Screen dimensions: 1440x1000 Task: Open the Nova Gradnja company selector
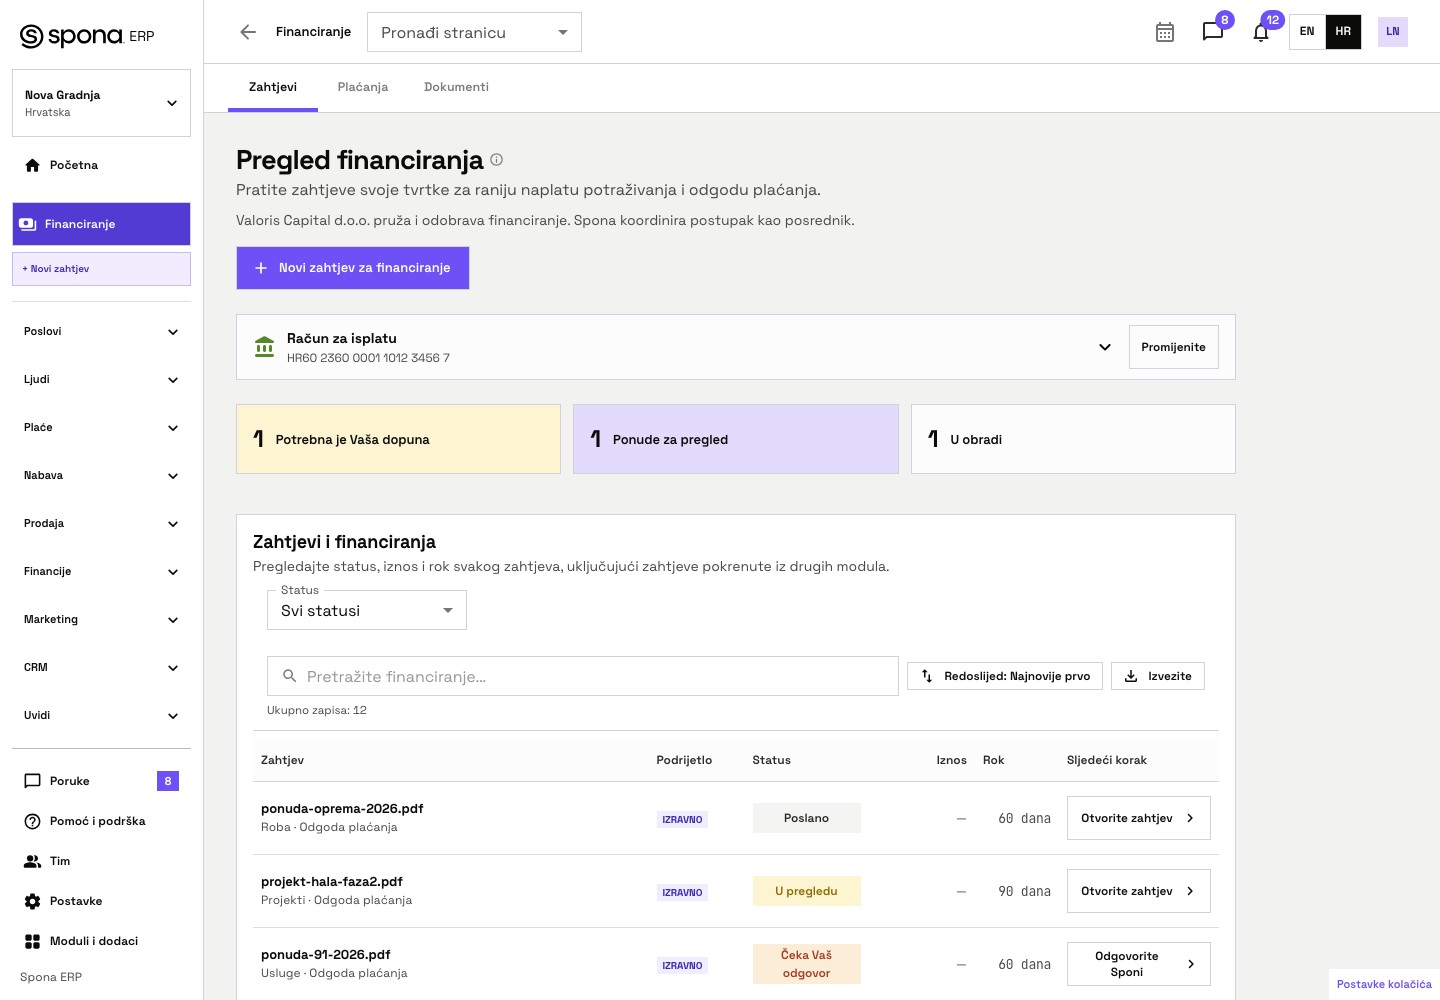(x=101, y=103)
